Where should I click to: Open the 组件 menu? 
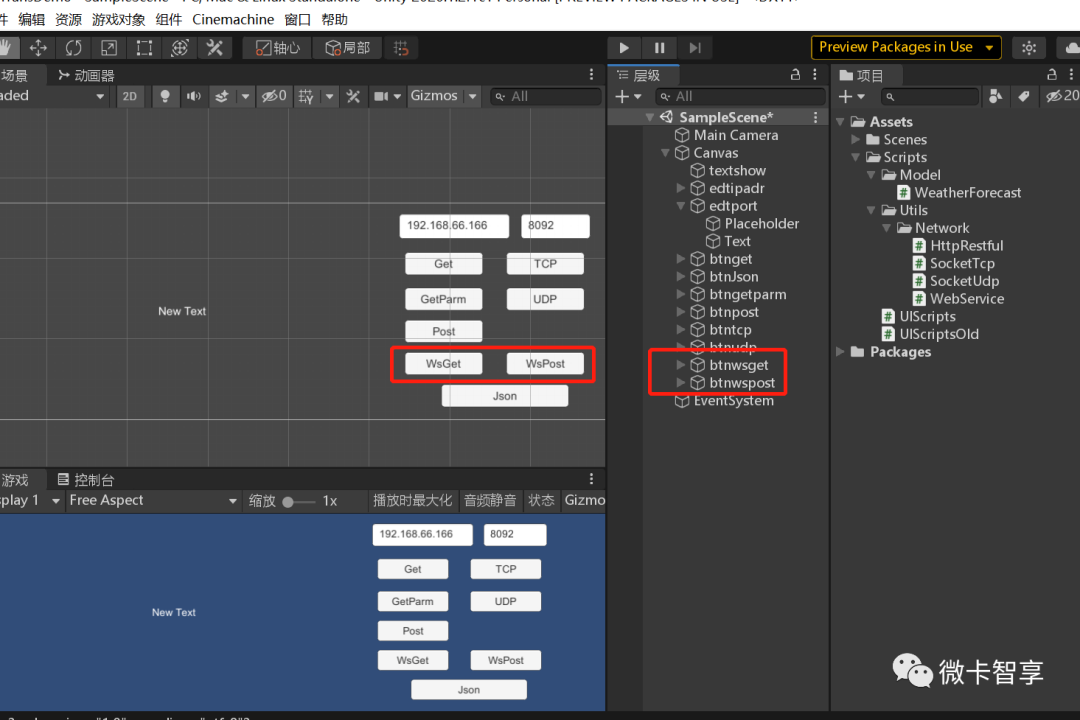click(x=169, y=19)
